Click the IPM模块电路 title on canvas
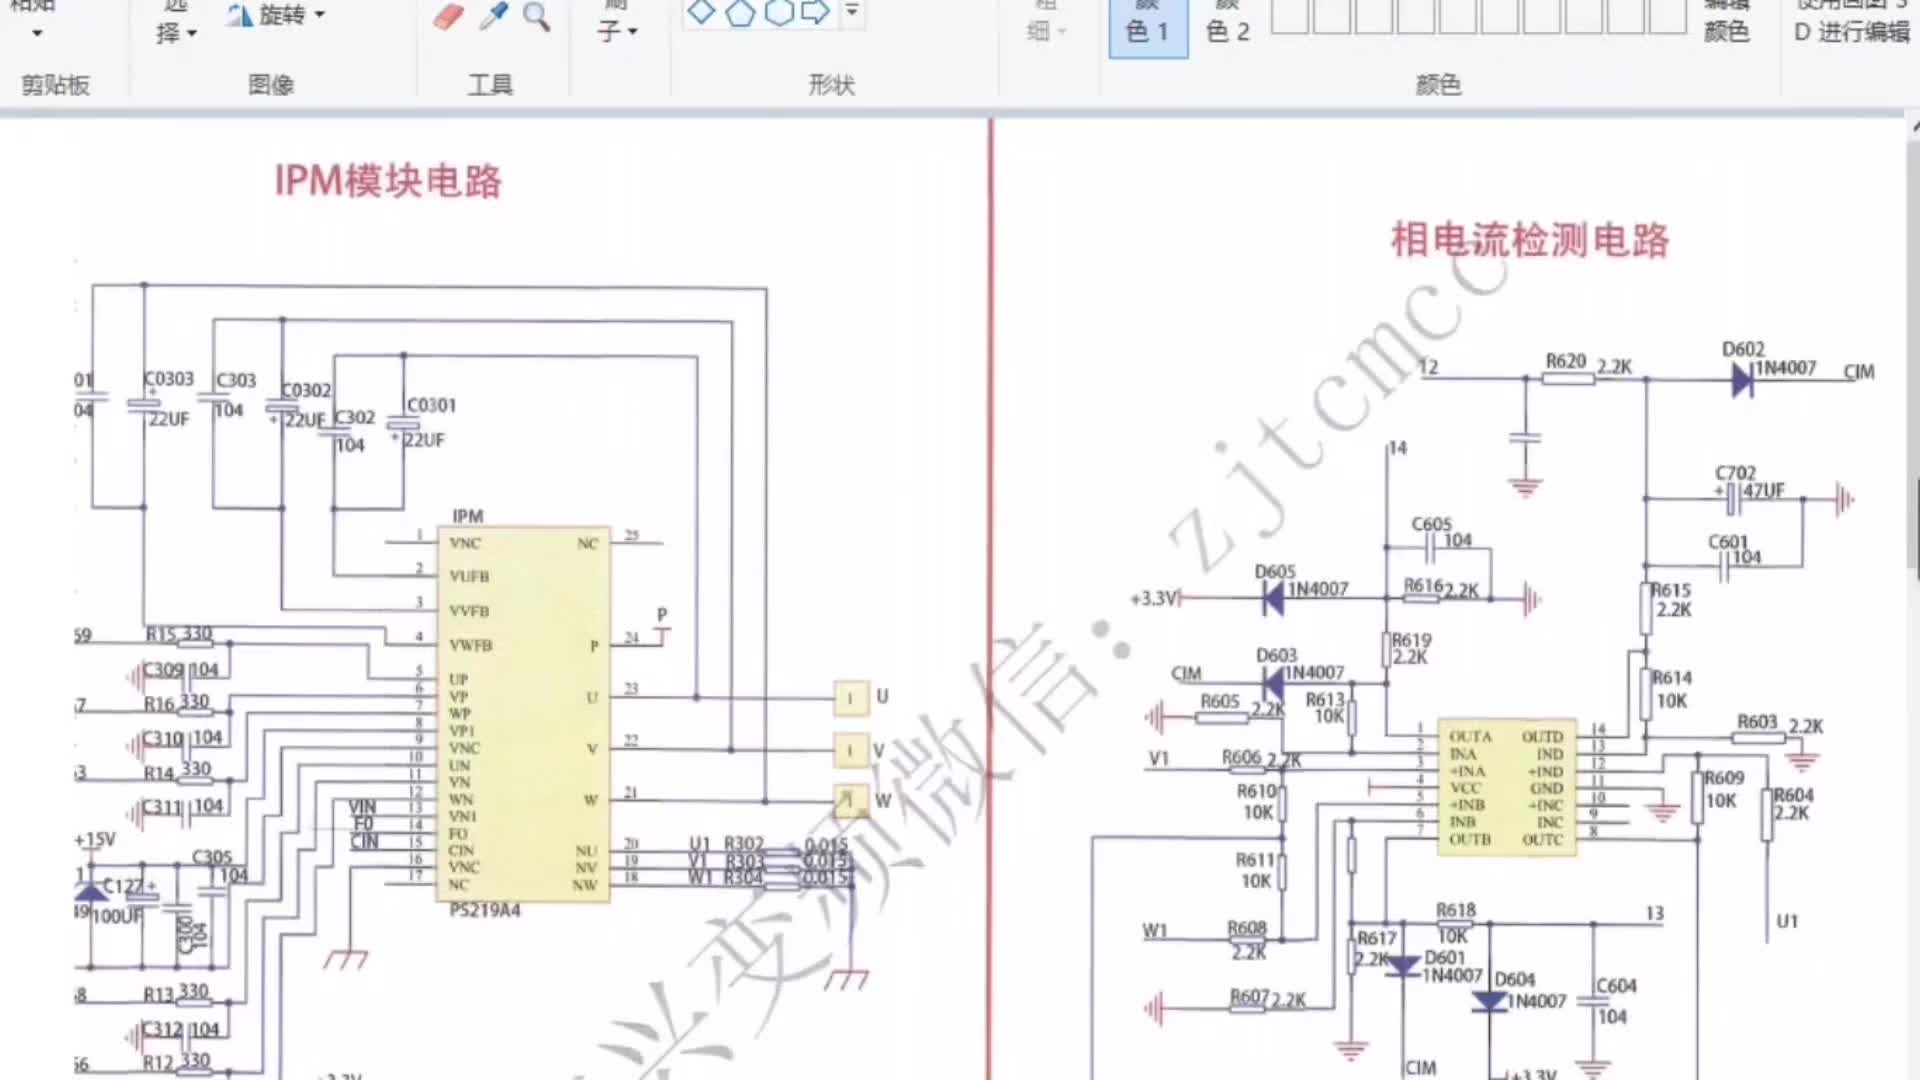This screenshot has height=1080, width=1920. click(388, 181)
